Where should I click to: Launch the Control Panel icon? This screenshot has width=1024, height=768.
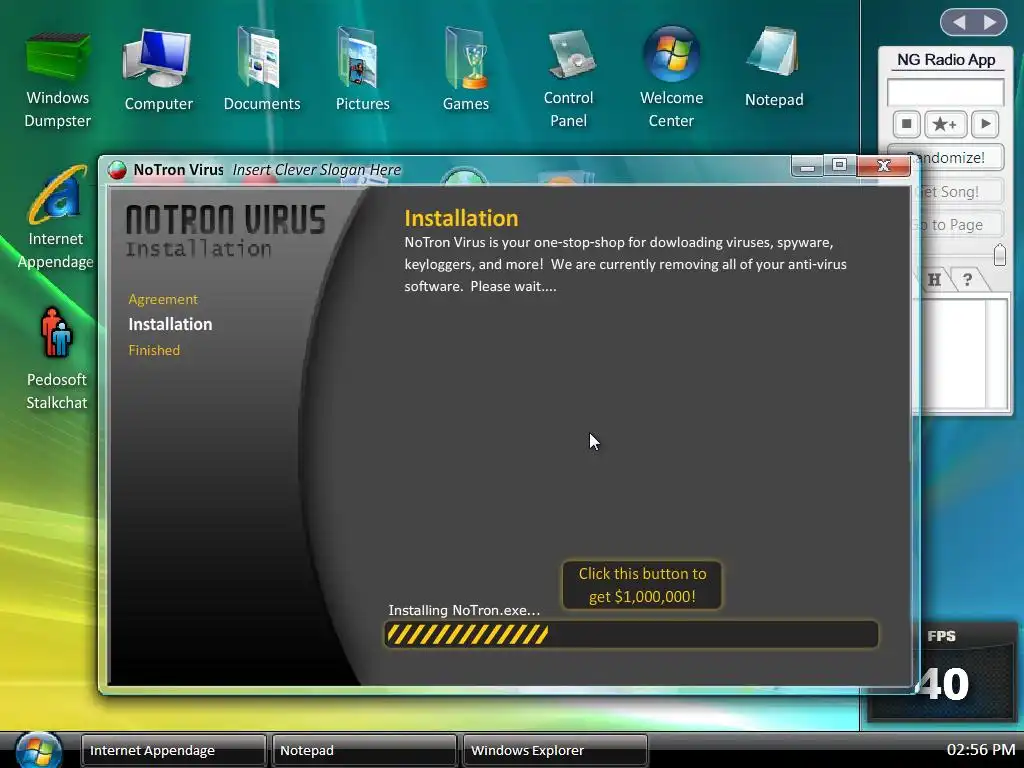(568, 78)
